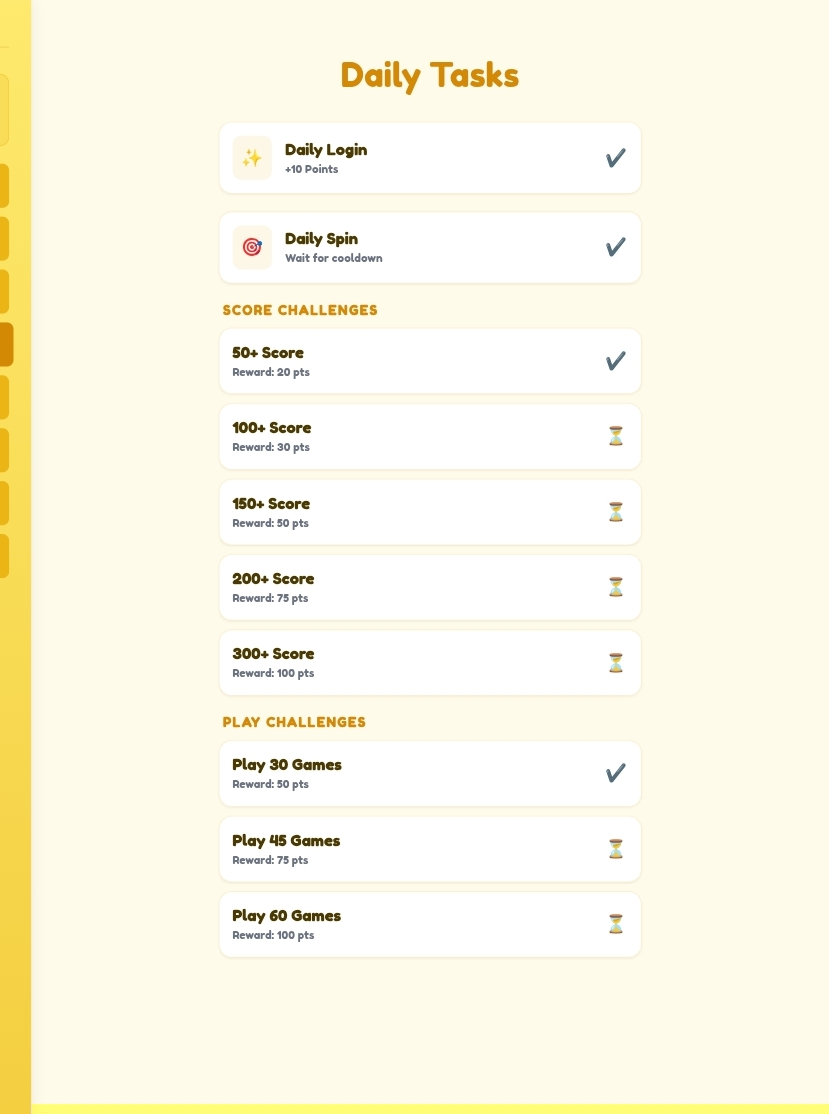Image resolution: width=829 pixels, height=1114 pixels.
Task: Click the checkmark on Daily Spin task
Action: coord(616,247)
